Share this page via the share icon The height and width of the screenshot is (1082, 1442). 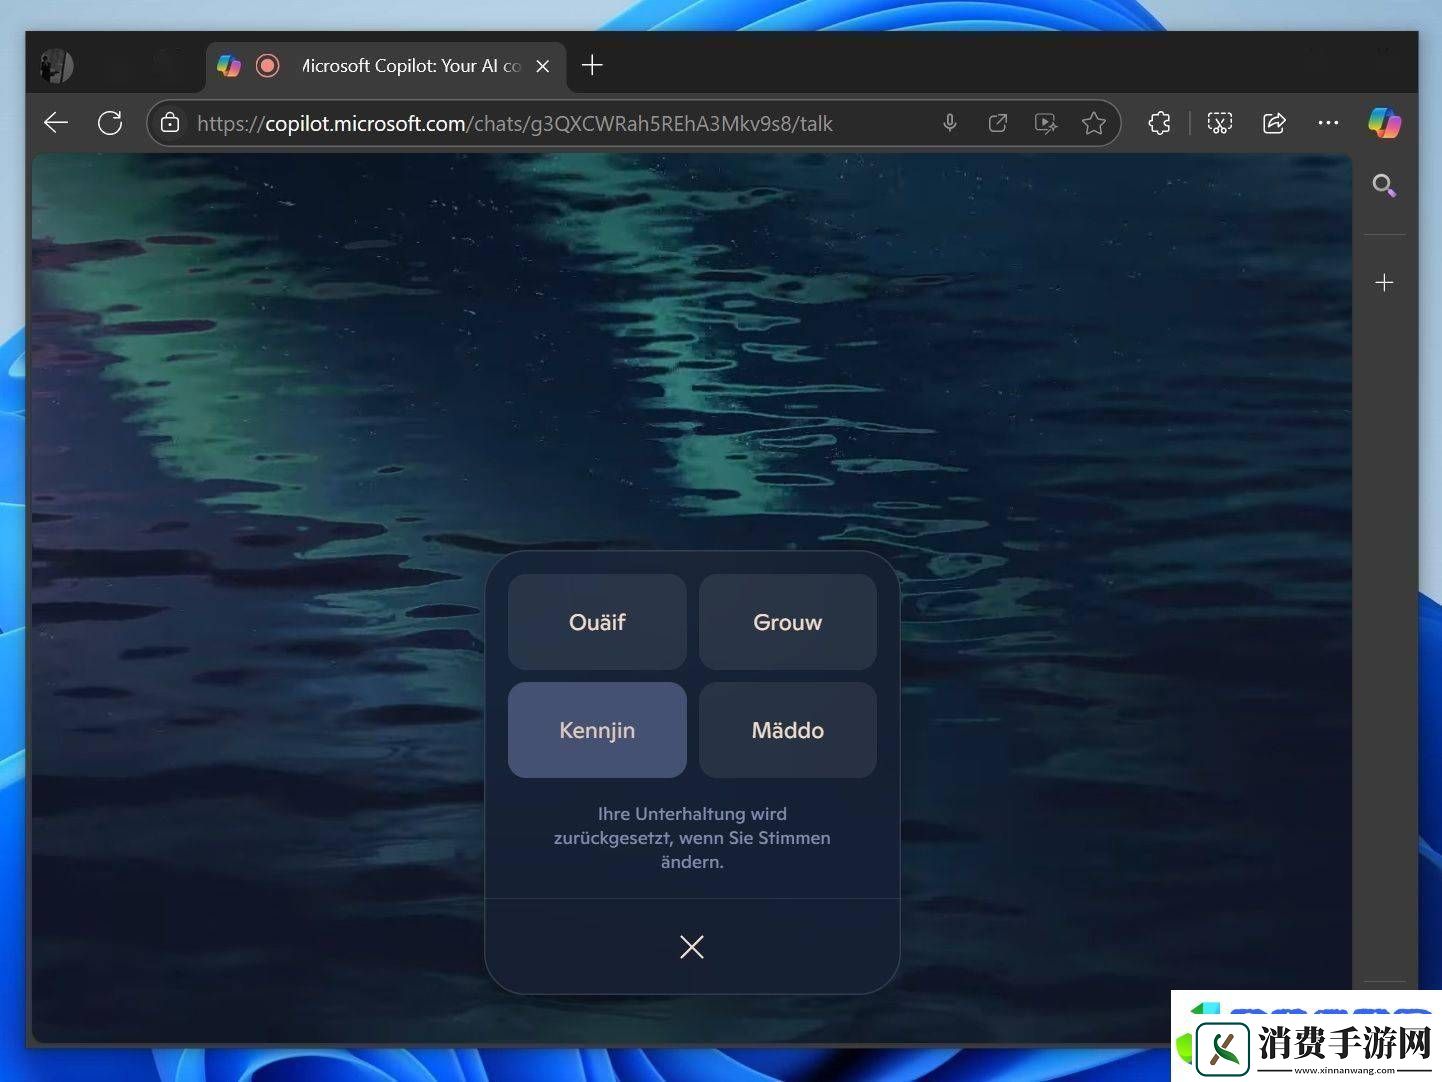pyautogui.click(x=1273, y=123)
